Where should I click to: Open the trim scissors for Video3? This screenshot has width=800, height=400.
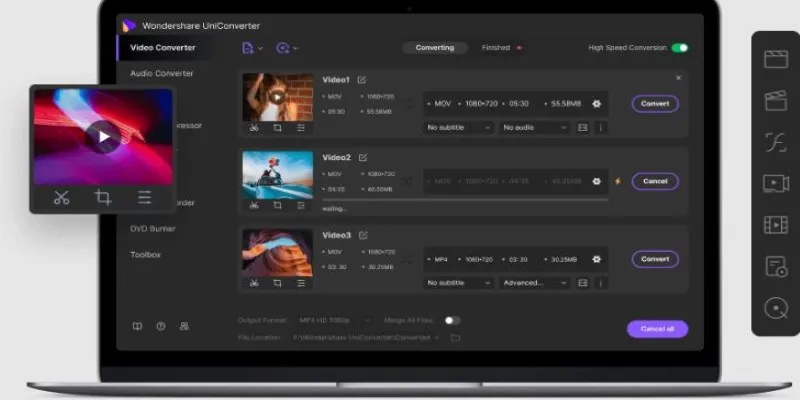(x=254, y=283)
